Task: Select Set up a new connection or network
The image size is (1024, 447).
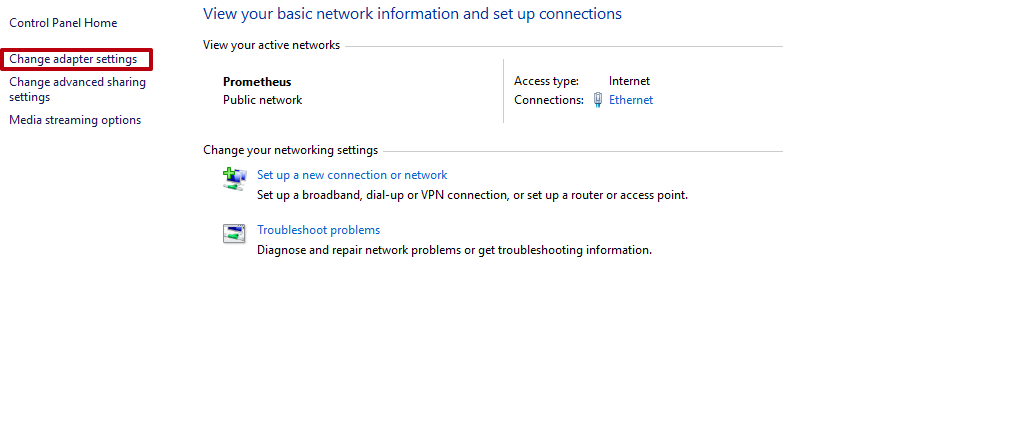Action: (352, 175)
